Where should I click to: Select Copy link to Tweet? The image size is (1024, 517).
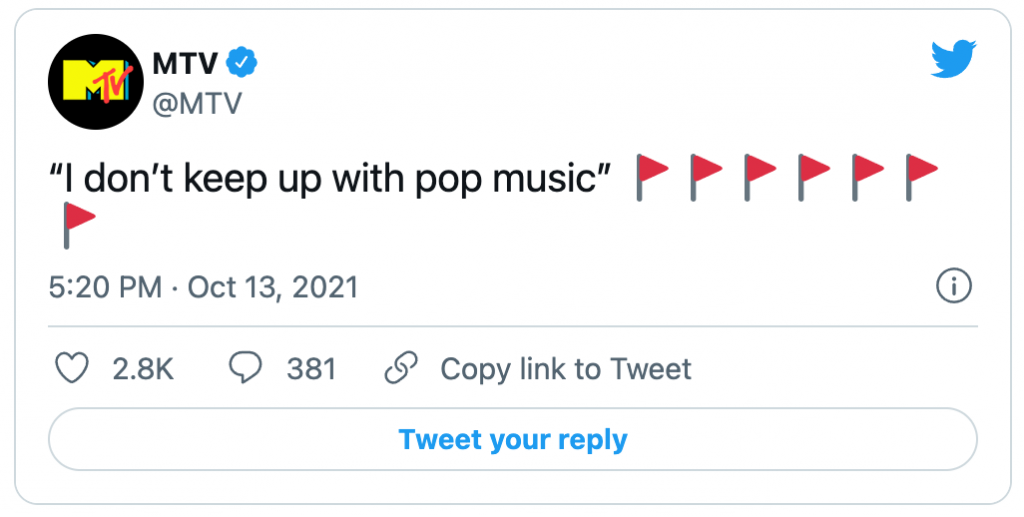coord(566,369)
